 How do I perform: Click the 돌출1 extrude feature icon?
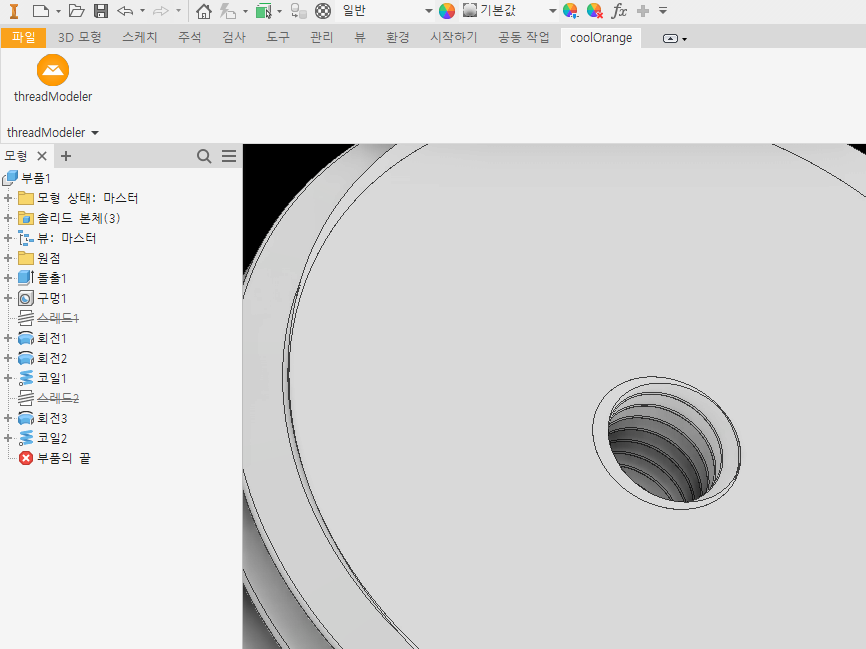(x=25, y=278)
